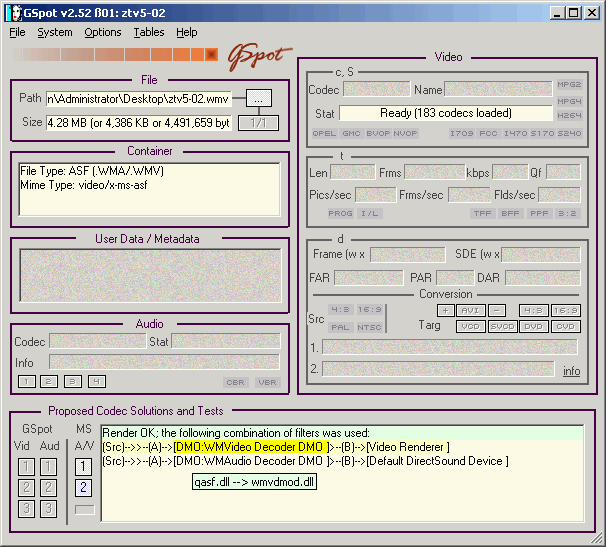The image size is (606, 547).
Task: Click the orange gradient progress bar end block
Action: (x=211, y=55)
